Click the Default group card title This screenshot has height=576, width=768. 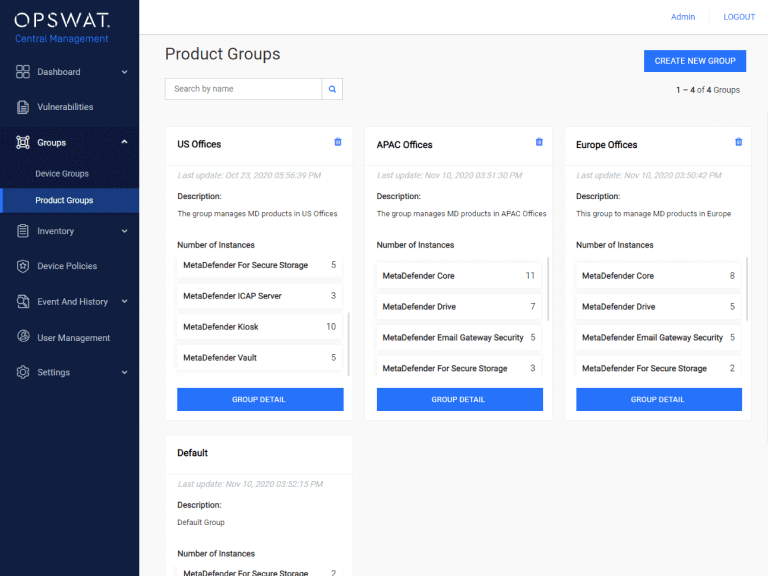tap(192, 453)
